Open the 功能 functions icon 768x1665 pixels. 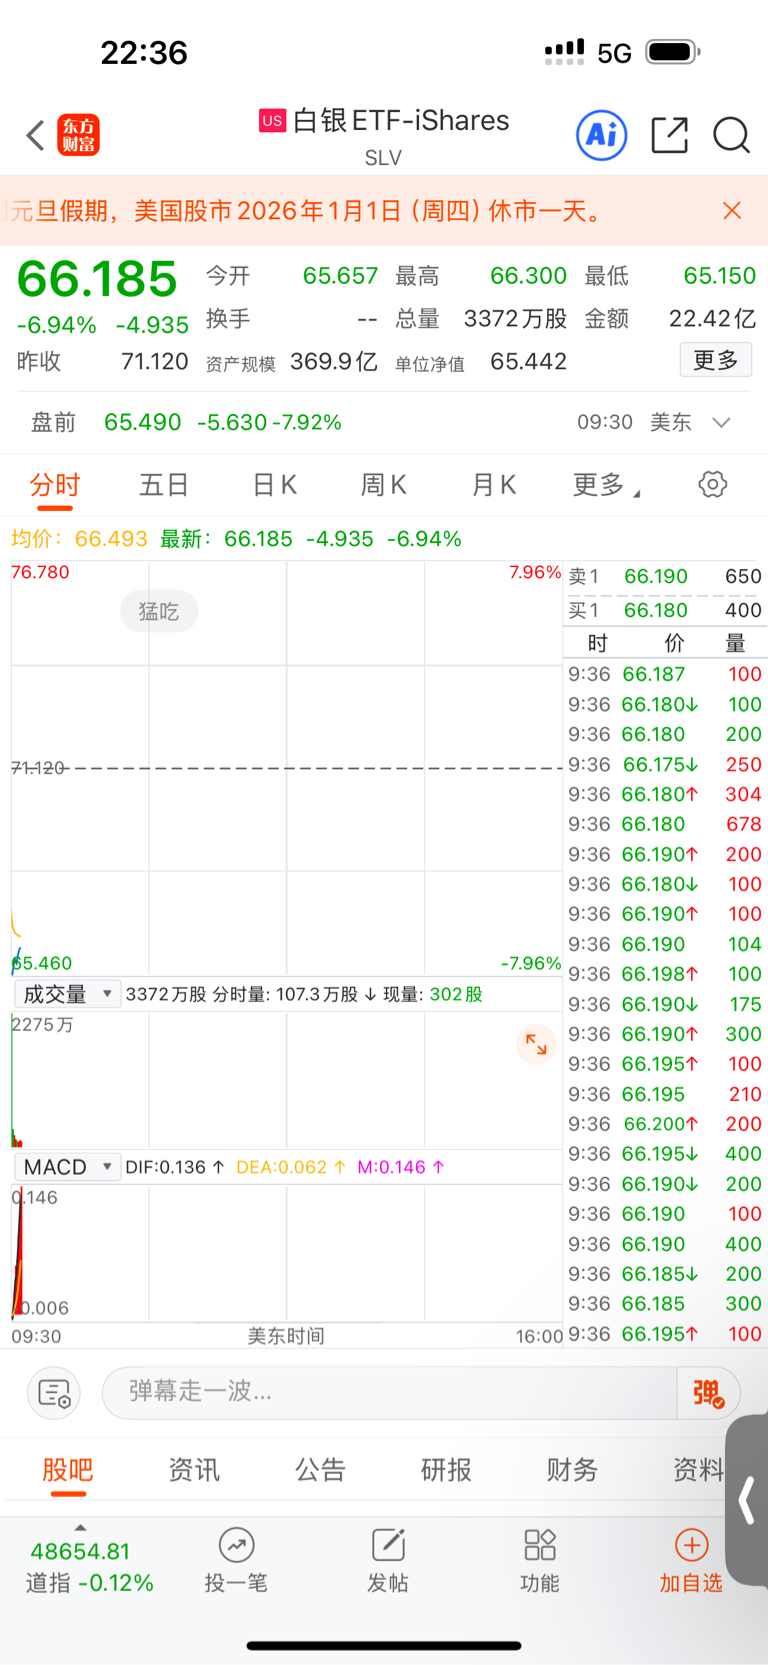pos(540,1561)
